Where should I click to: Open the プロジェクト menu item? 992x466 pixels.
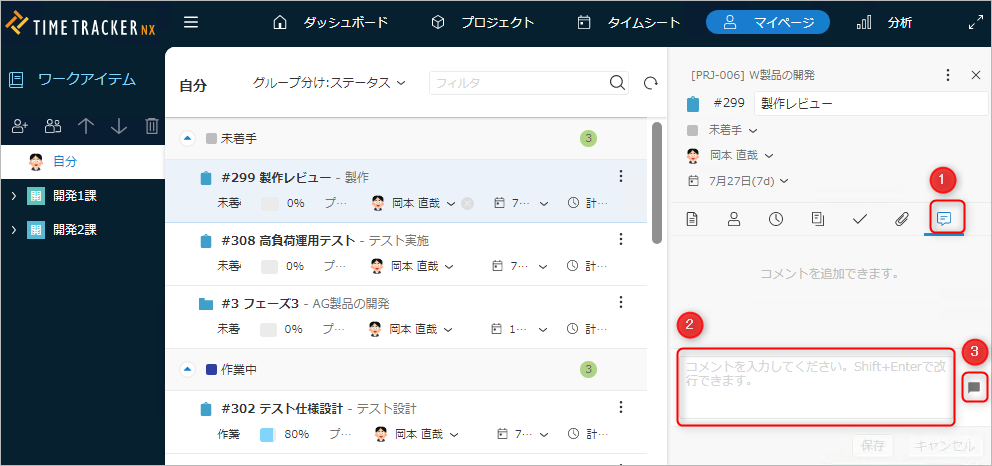[483, 23]
